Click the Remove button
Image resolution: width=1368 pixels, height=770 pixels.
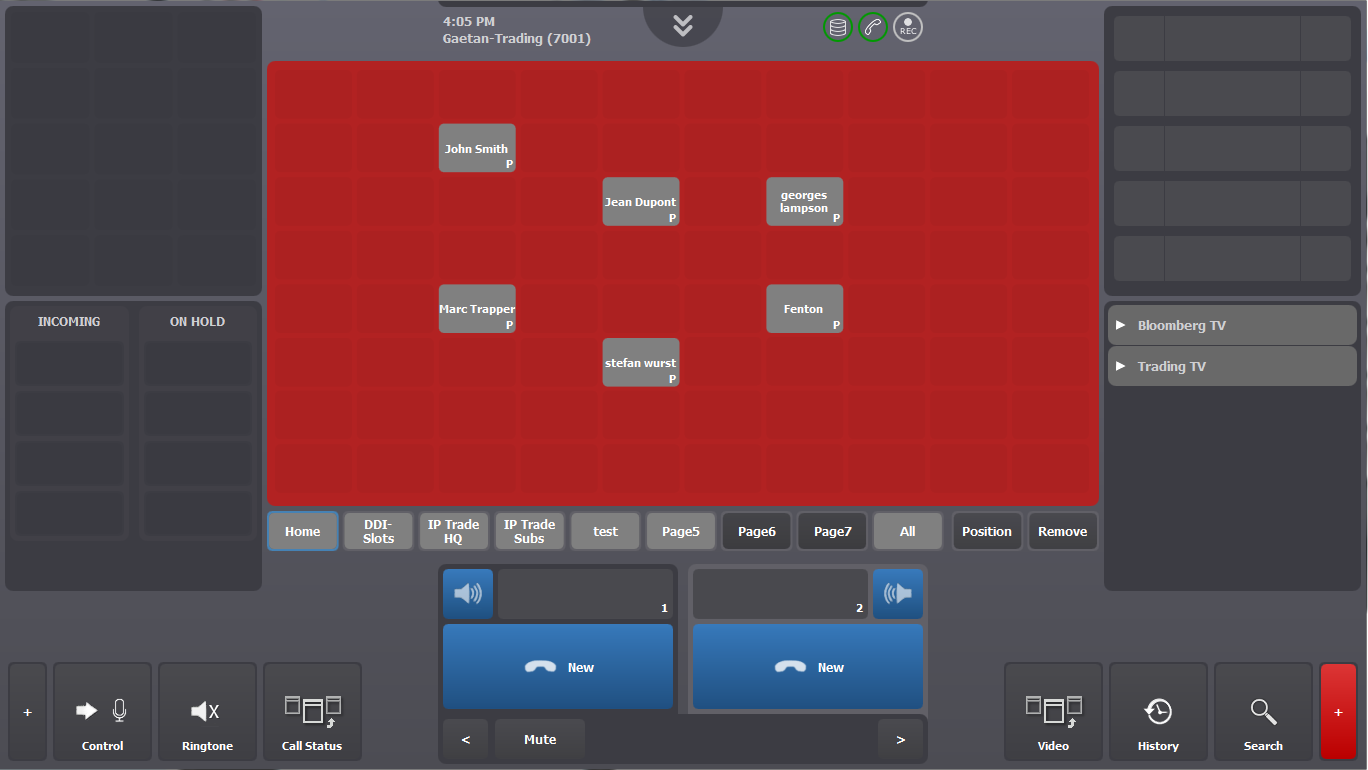[x=1063, y=531]
